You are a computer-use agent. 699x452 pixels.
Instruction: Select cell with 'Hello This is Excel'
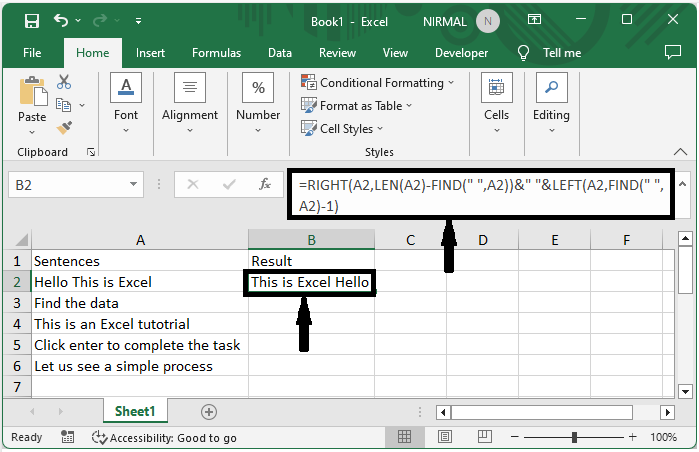pos(140,282)
